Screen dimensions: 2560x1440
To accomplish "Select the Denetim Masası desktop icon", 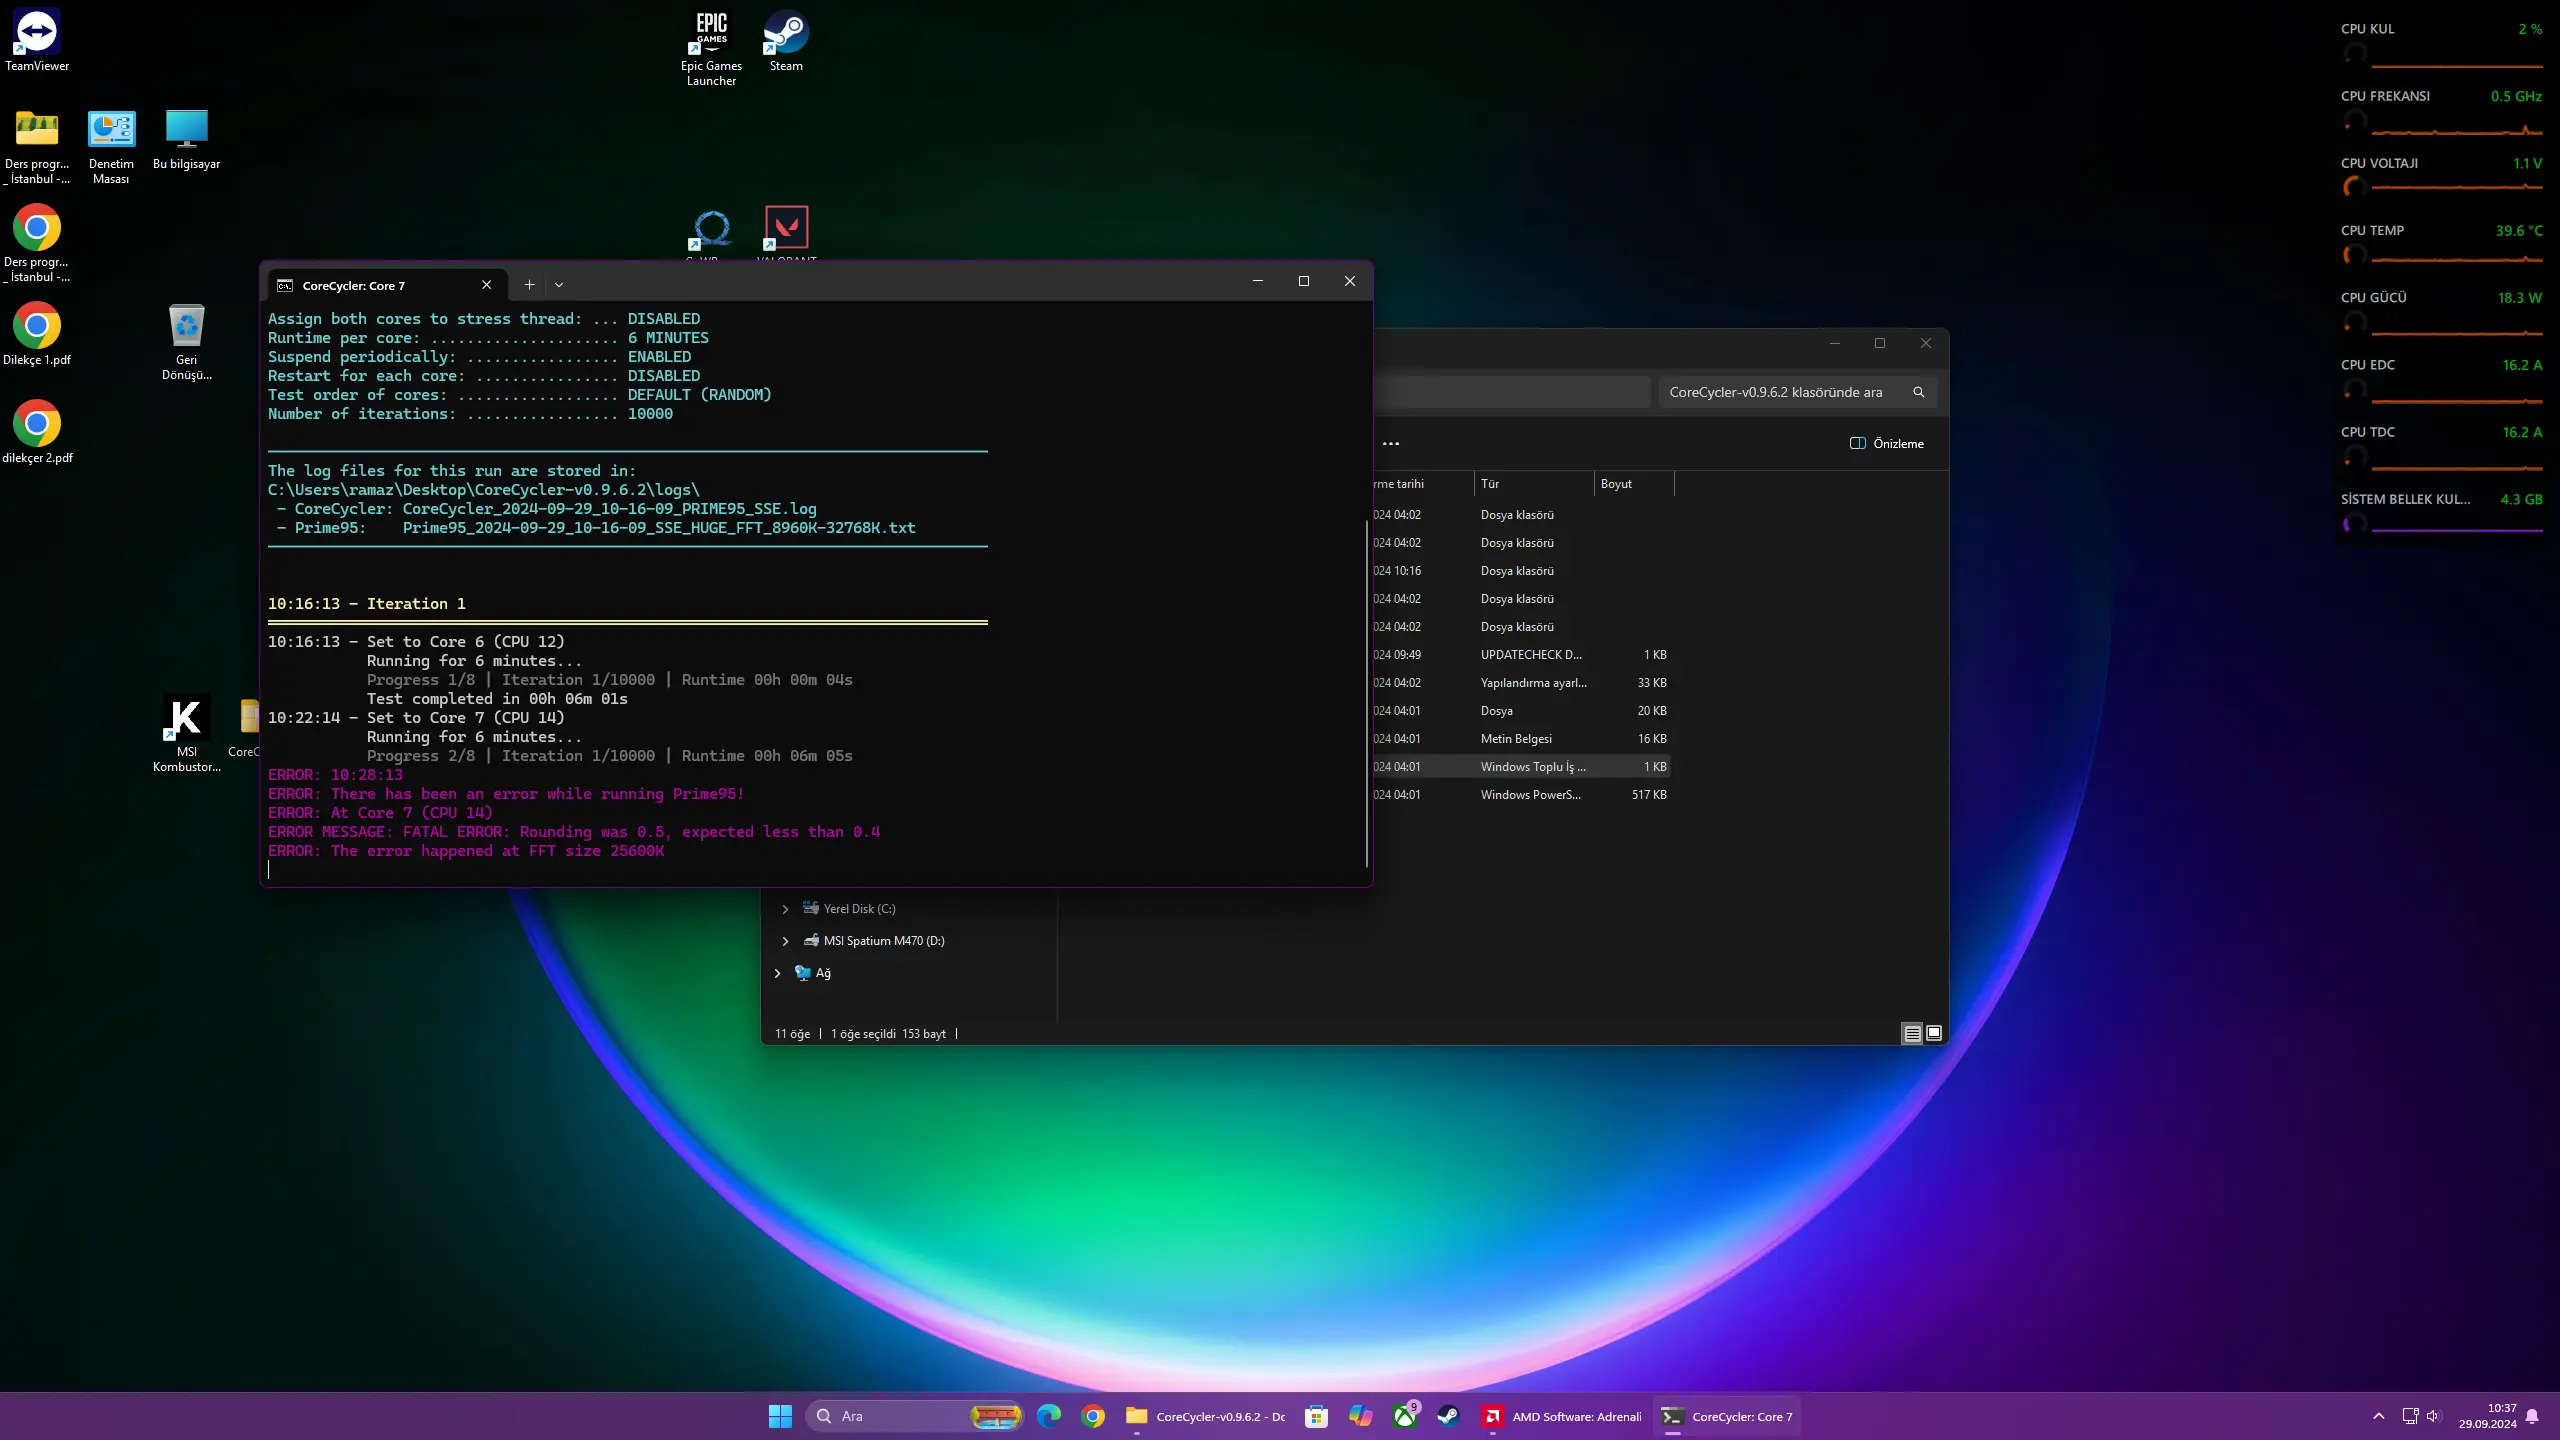I will pos(111,146).
